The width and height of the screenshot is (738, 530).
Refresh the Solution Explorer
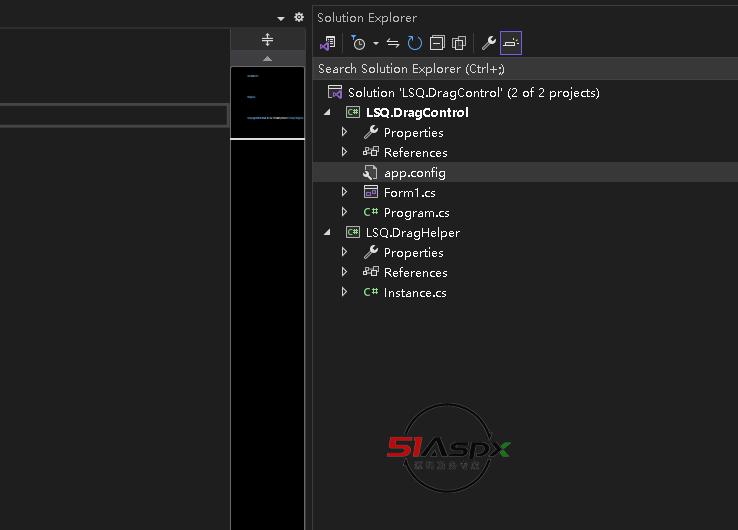(414, 43)
